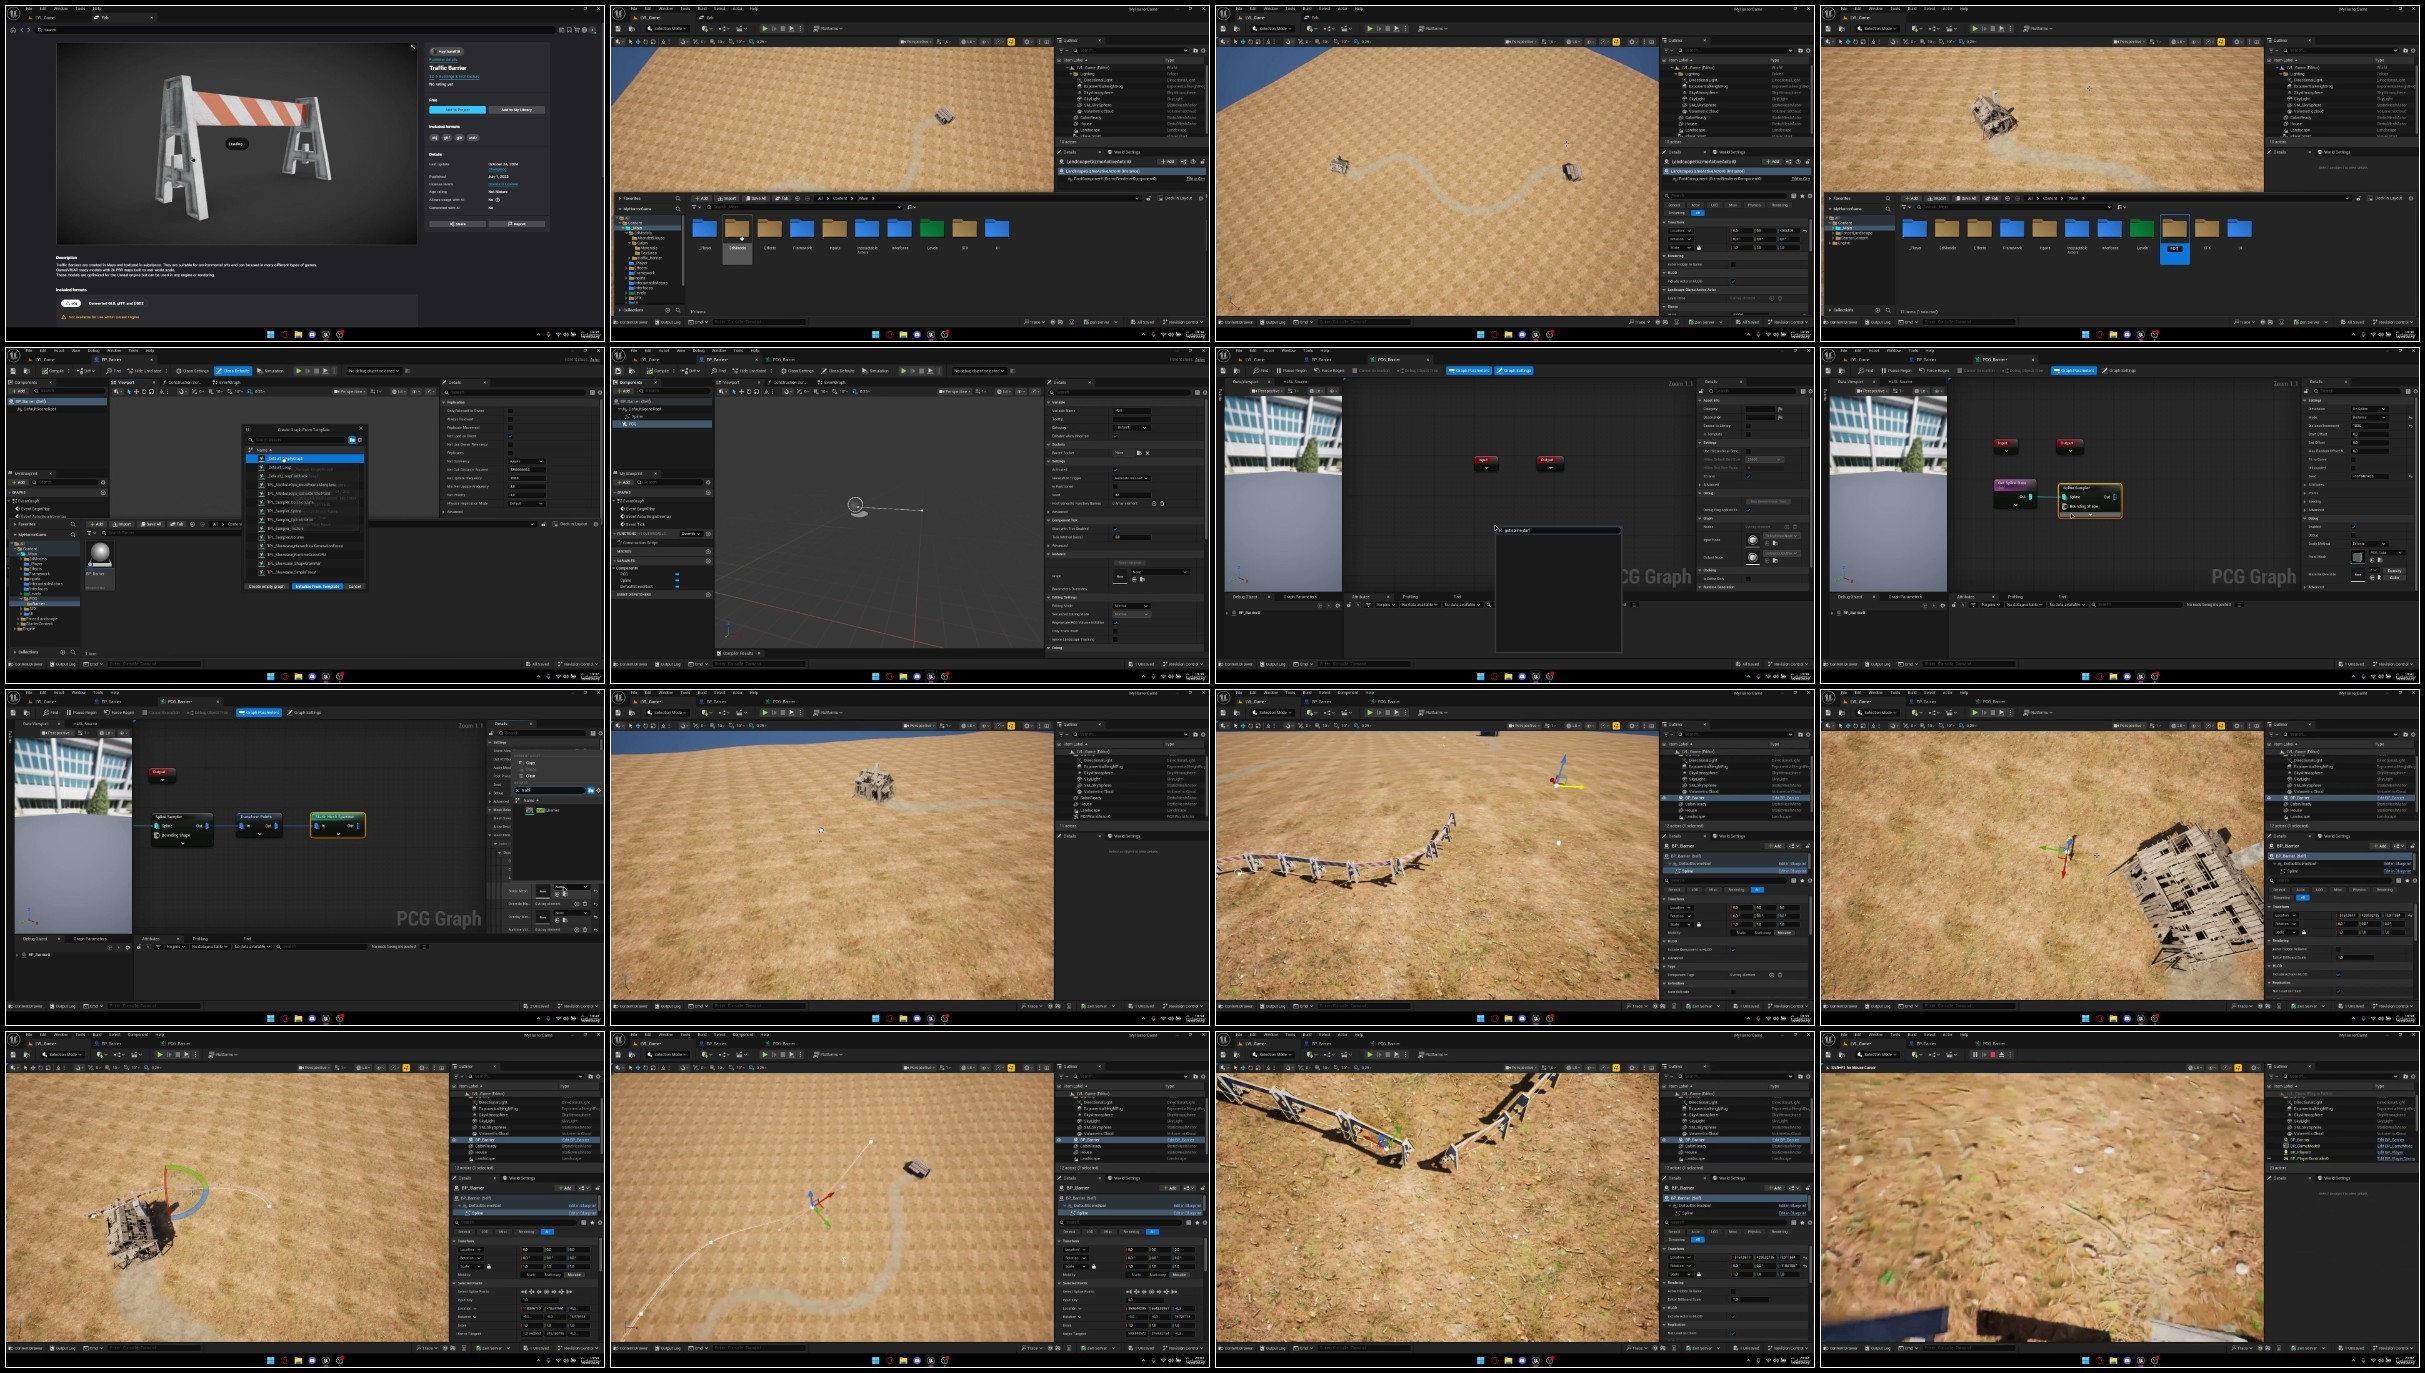Click blue folder icon in Create Graph From Template dialog
The height and width of the screenshot is (1373, 2425).
coord(352,440)
